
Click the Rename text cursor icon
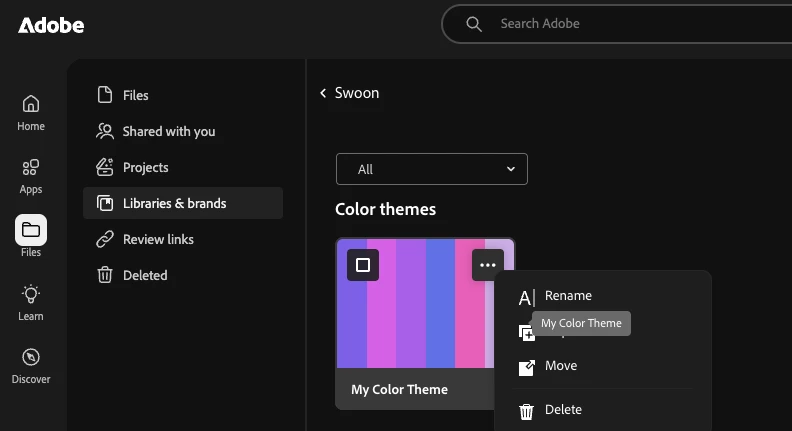(526, 298)
